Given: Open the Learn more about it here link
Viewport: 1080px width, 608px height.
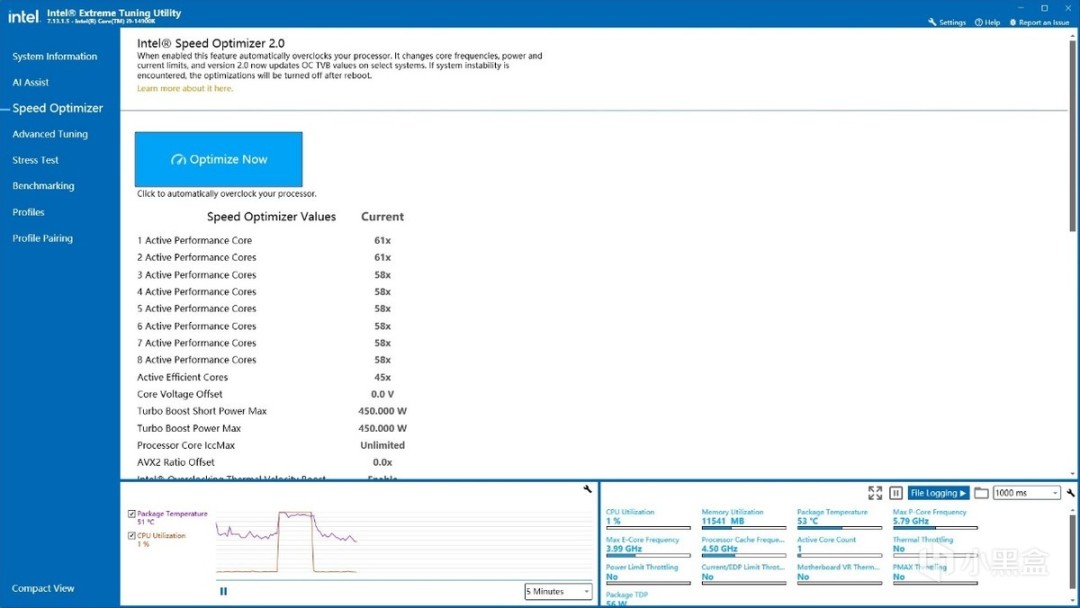Looking at the screenshot, I should (x=185, y=88).
